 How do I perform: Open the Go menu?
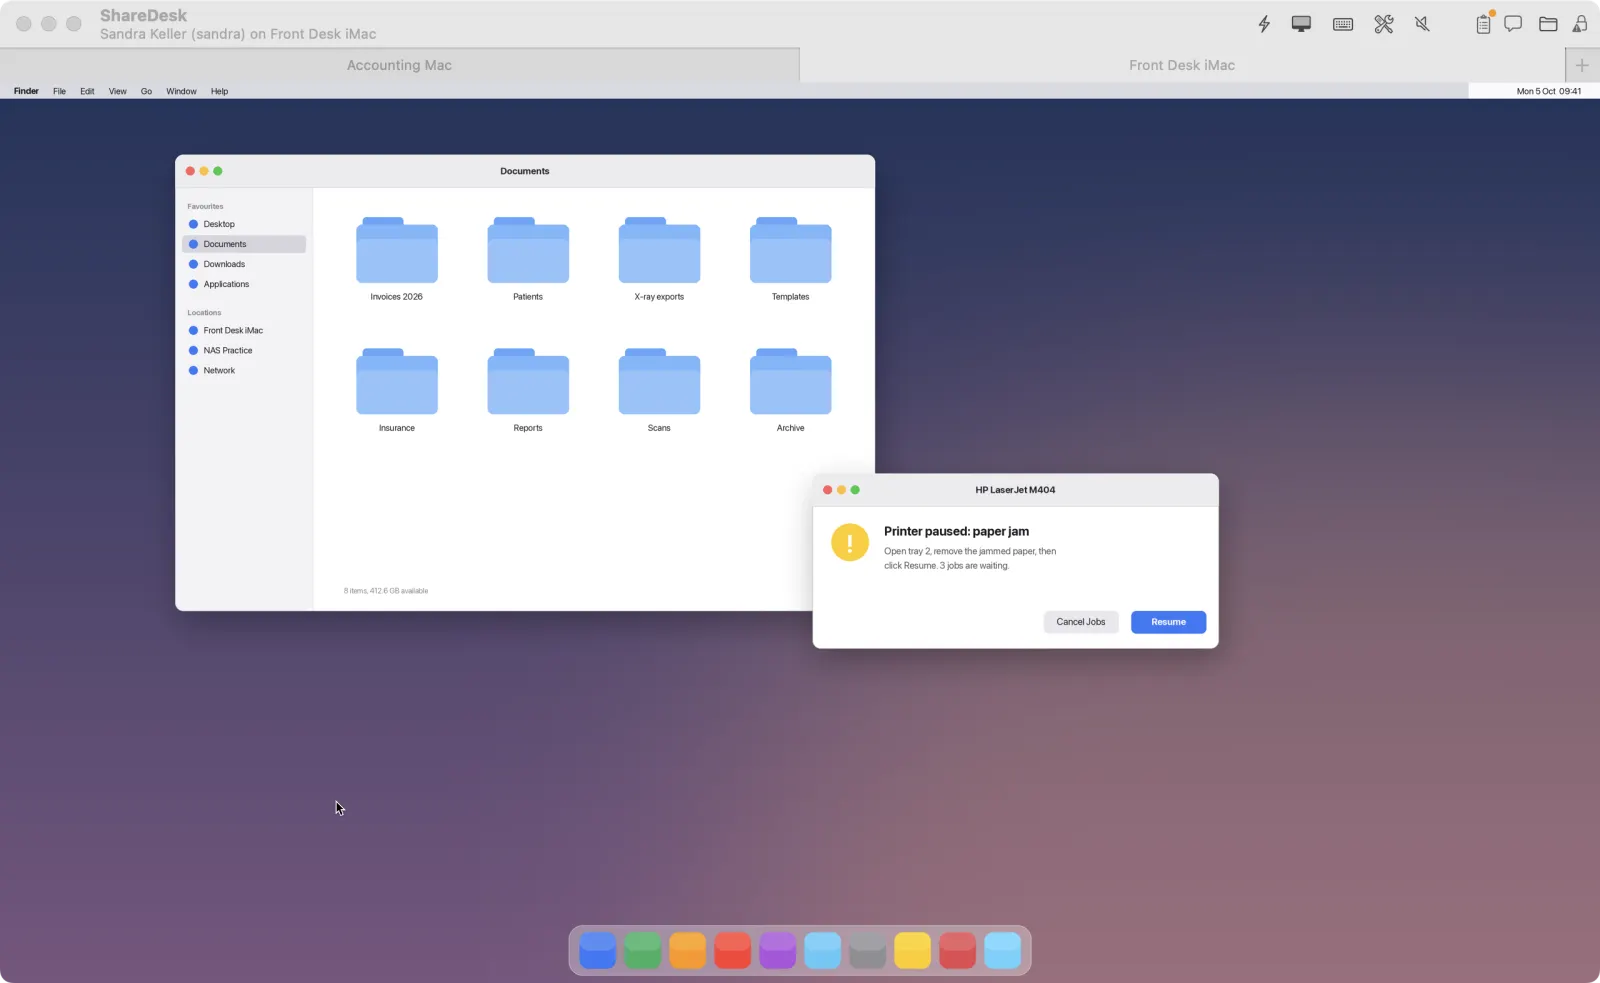tap(146, 91)
